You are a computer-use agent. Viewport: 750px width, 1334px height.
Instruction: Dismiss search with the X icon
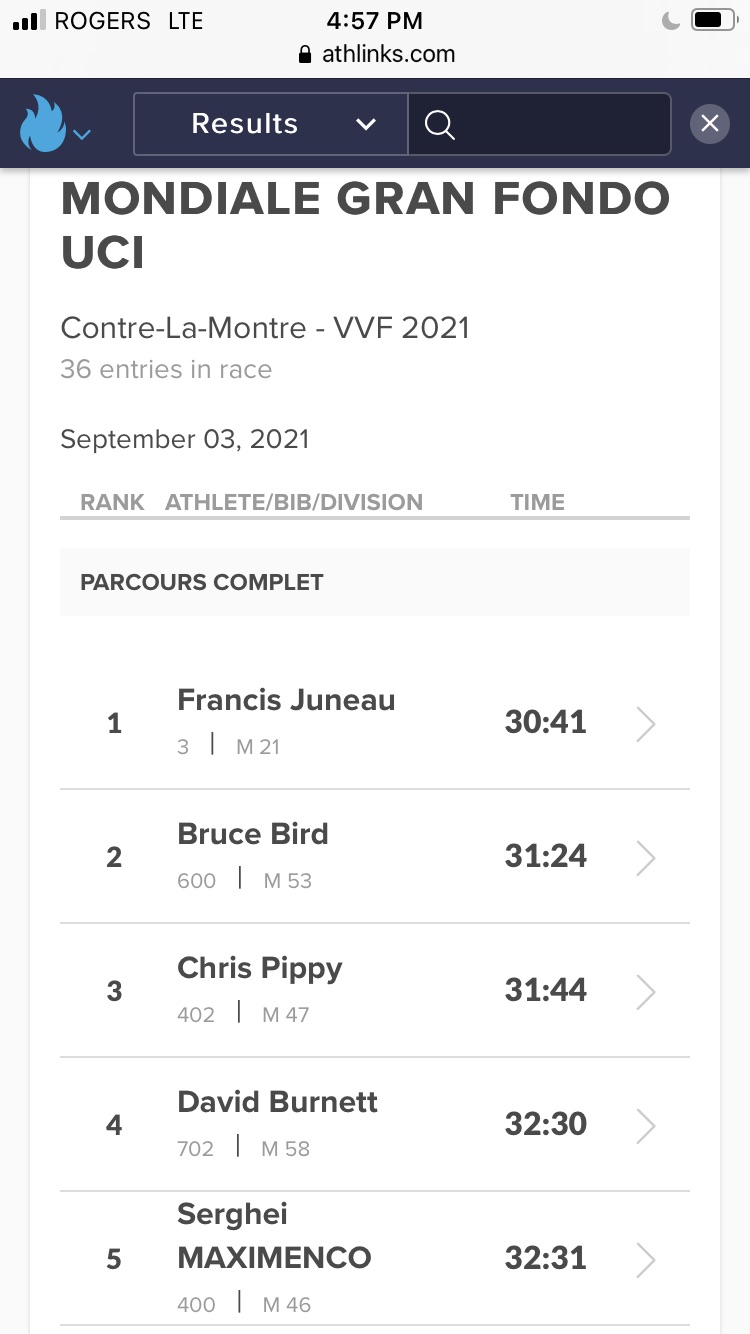pyautogui.click(x=709, y=124)
